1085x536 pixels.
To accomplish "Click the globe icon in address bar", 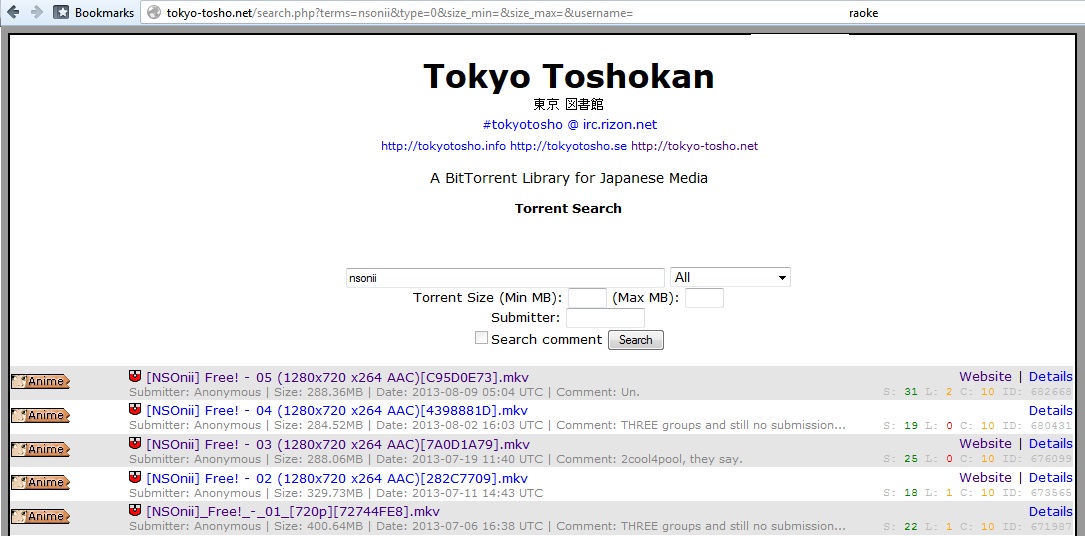I will [x=154, y=12].
